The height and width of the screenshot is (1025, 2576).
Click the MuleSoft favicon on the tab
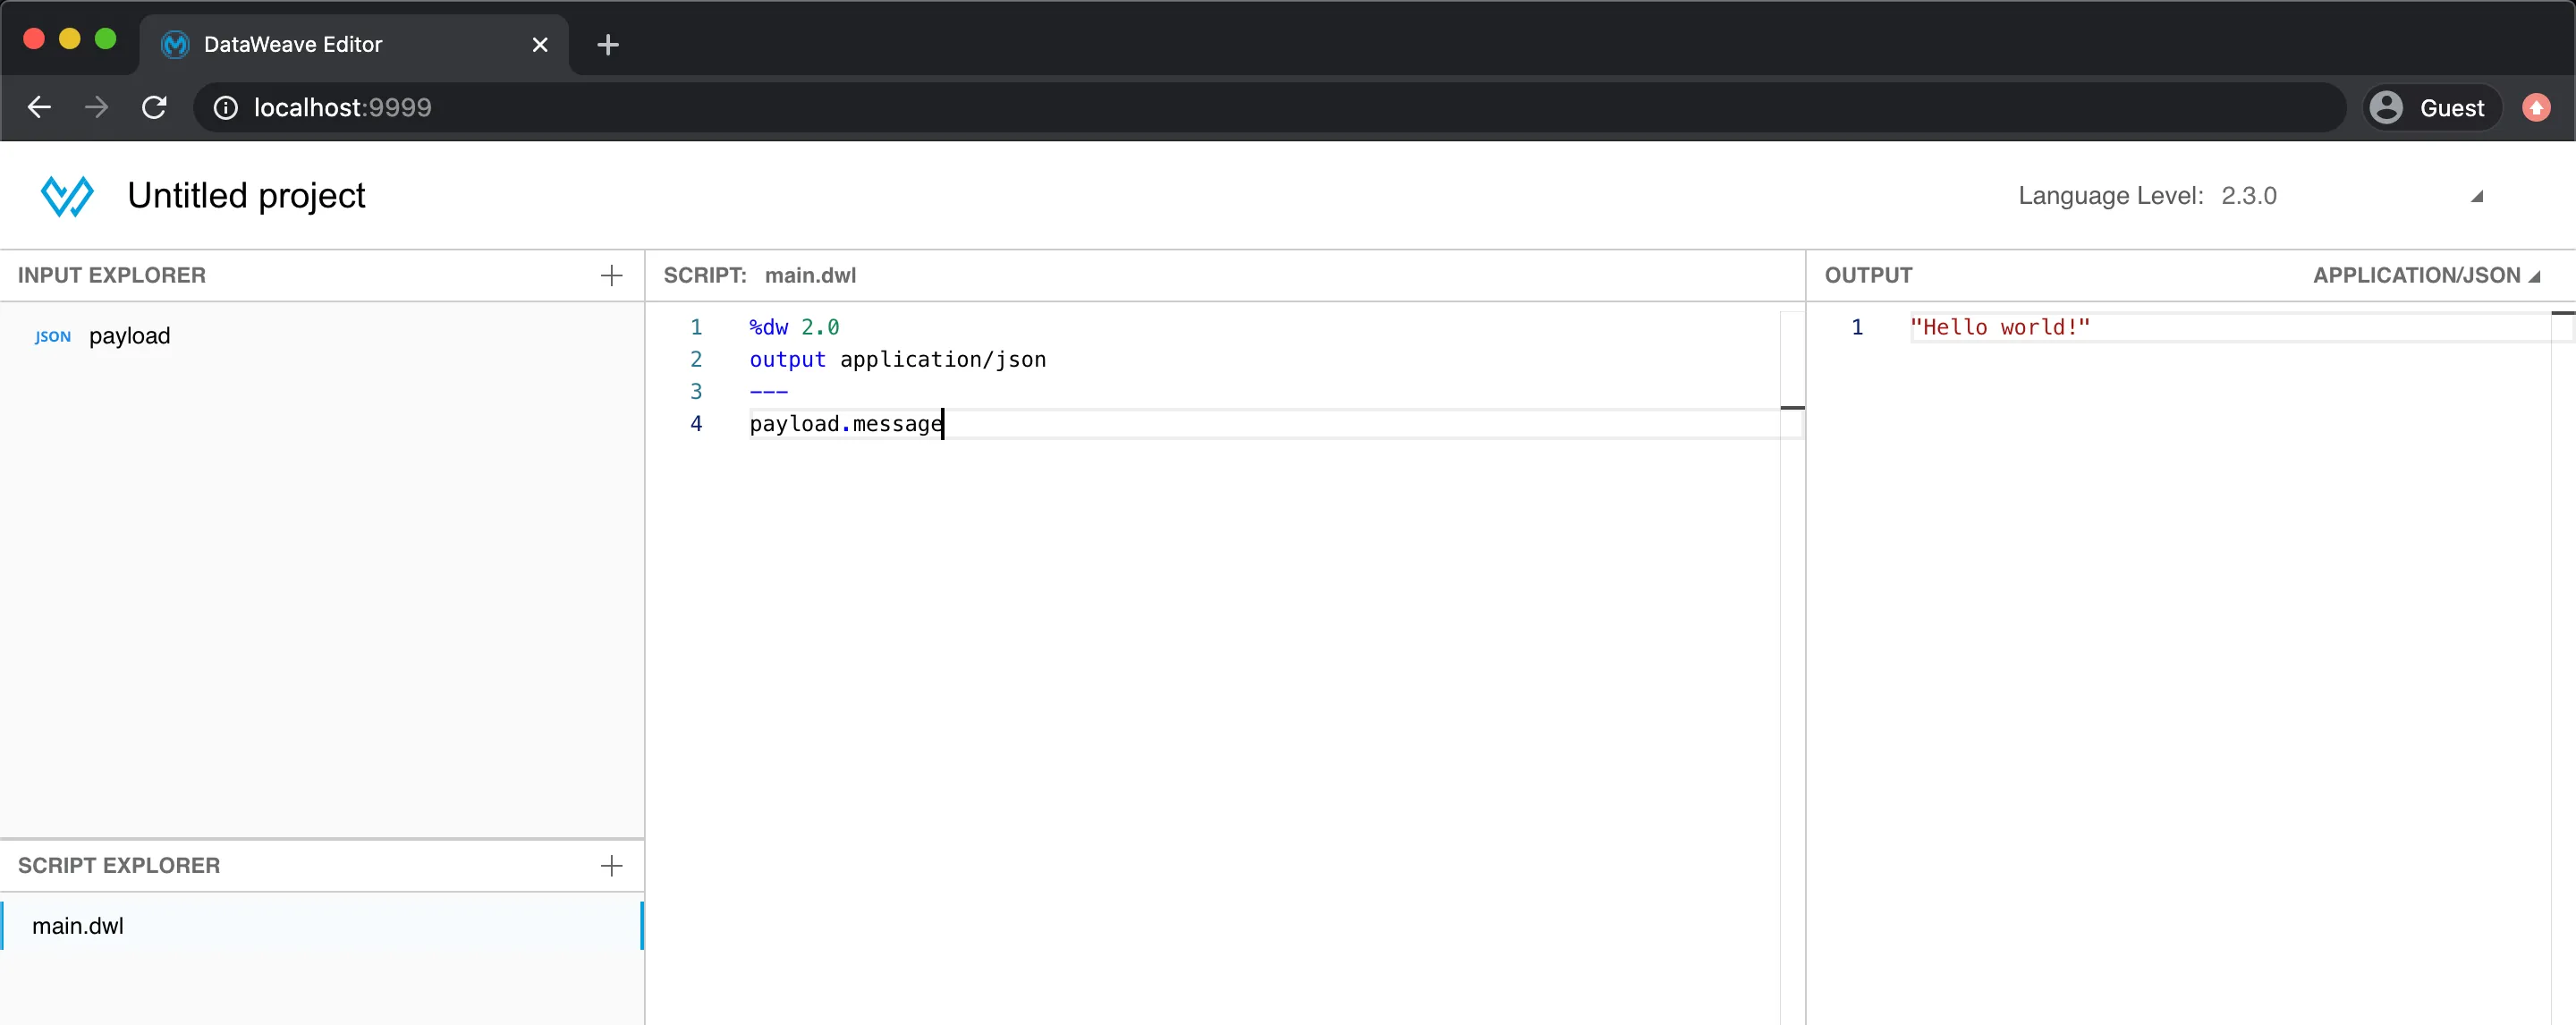(175, 45)
